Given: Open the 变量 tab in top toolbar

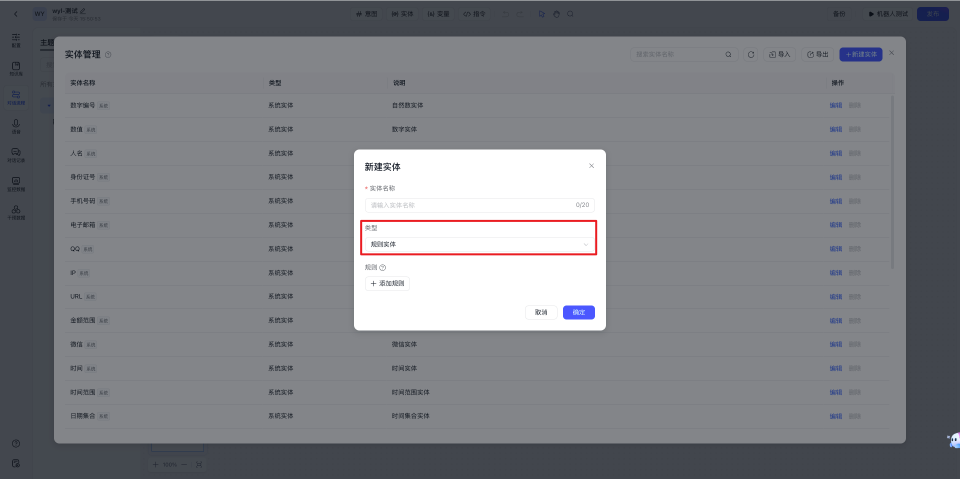Looking at the screenshot, I should 438,14.
